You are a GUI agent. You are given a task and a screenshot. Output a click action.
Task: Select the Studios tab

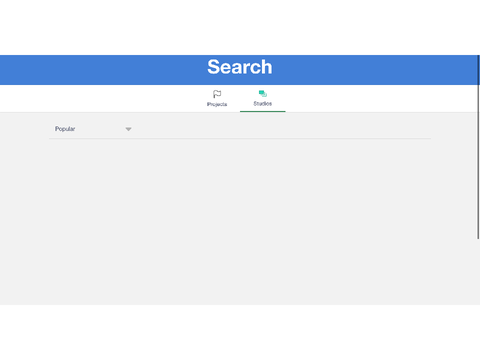[263, 98]
